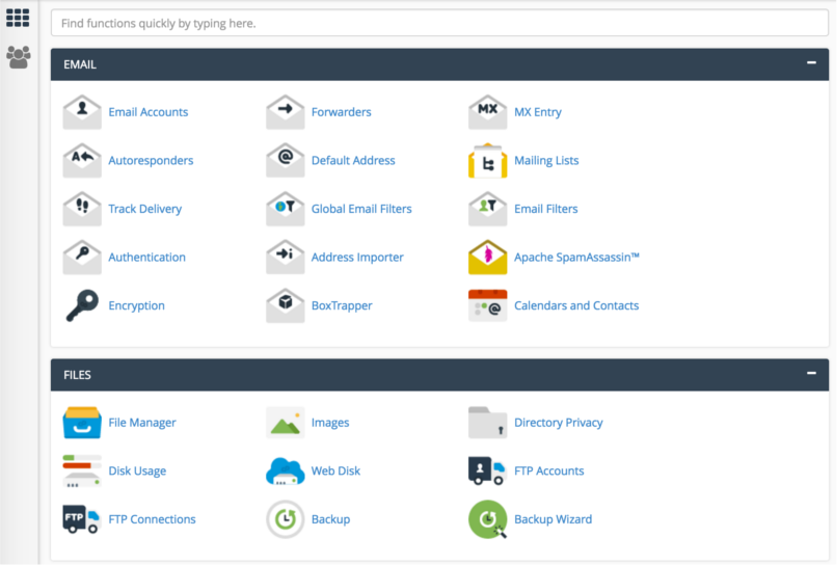Open the Forwarders link

point(341,112)
